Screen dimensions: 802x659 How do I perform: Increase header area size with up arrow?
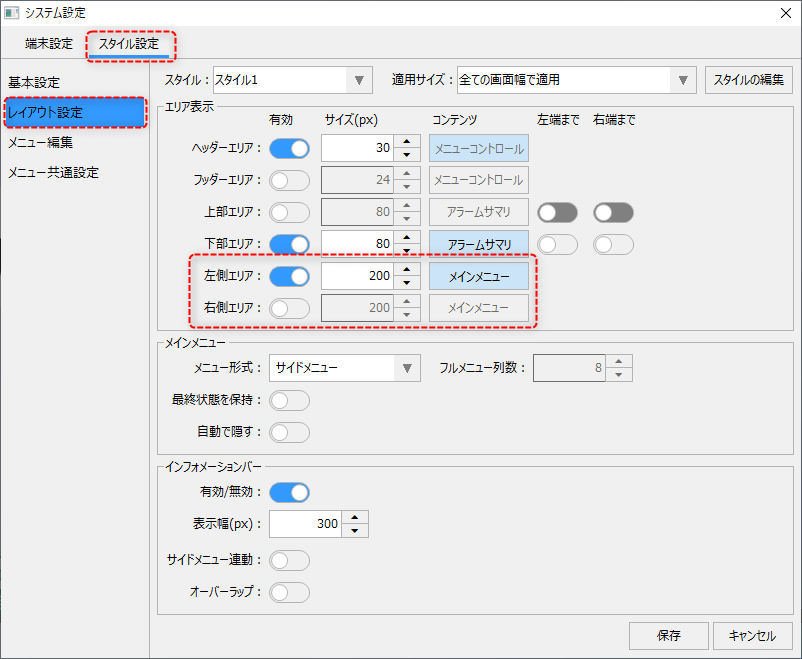[407, 142]
